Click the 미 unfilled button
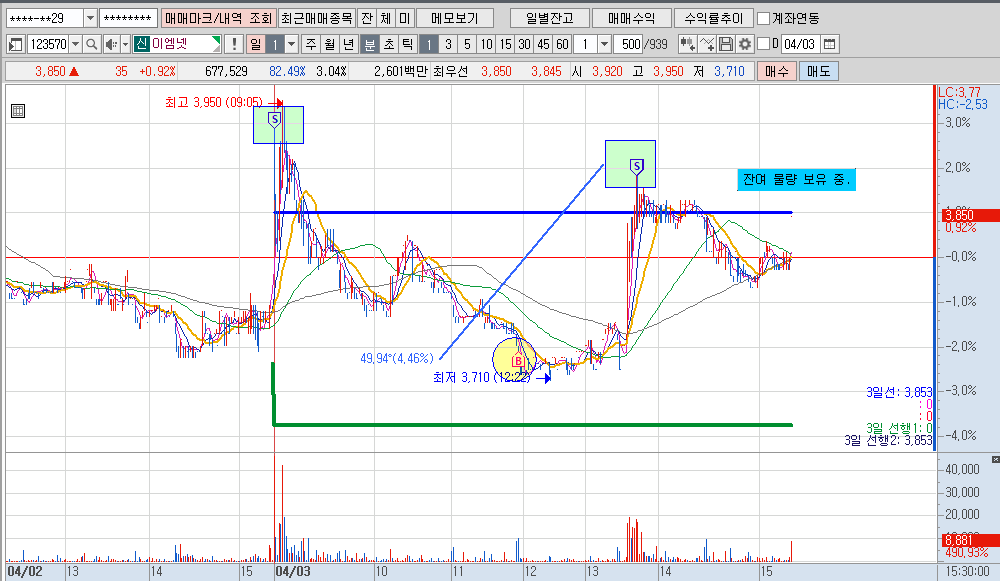The image size is (1000, 581). [404, 18]
